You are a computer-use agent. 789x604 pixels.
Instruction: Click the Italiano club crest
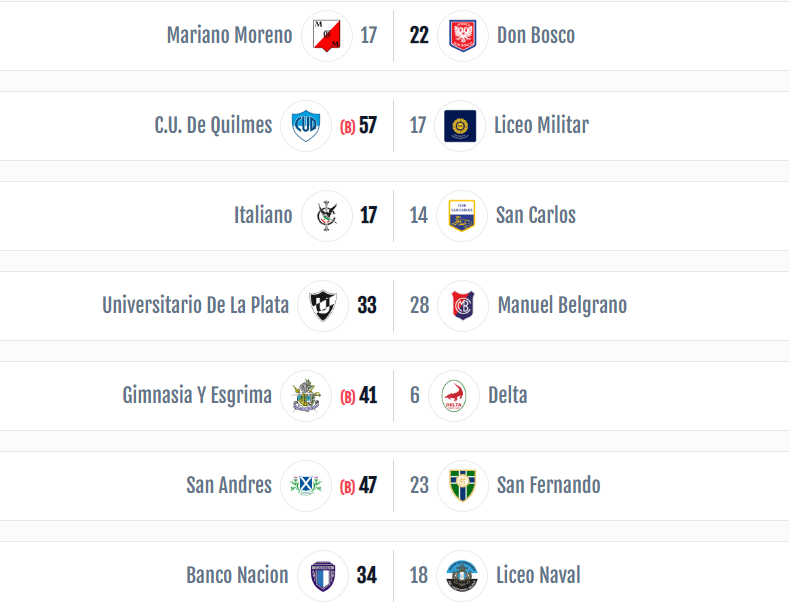327,216
